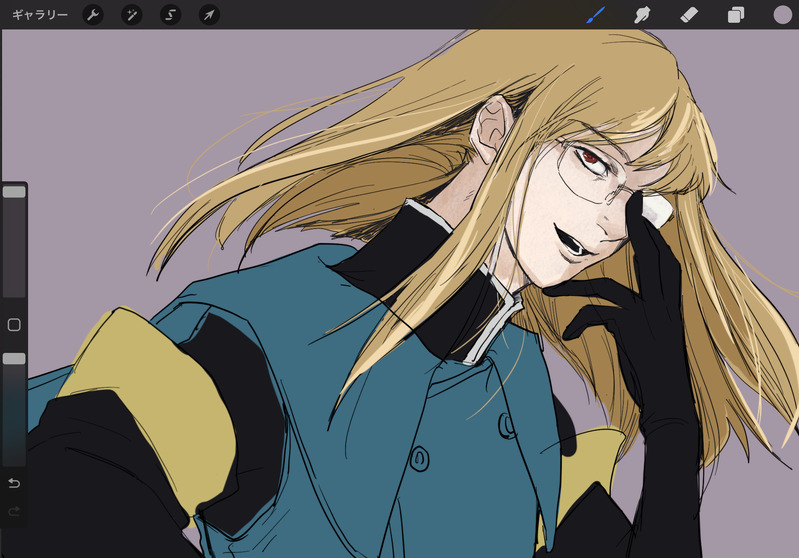Open the Adjustments magic wand menu
The width and height of the screenshot is (799, 558).
[x=131, y=15]
